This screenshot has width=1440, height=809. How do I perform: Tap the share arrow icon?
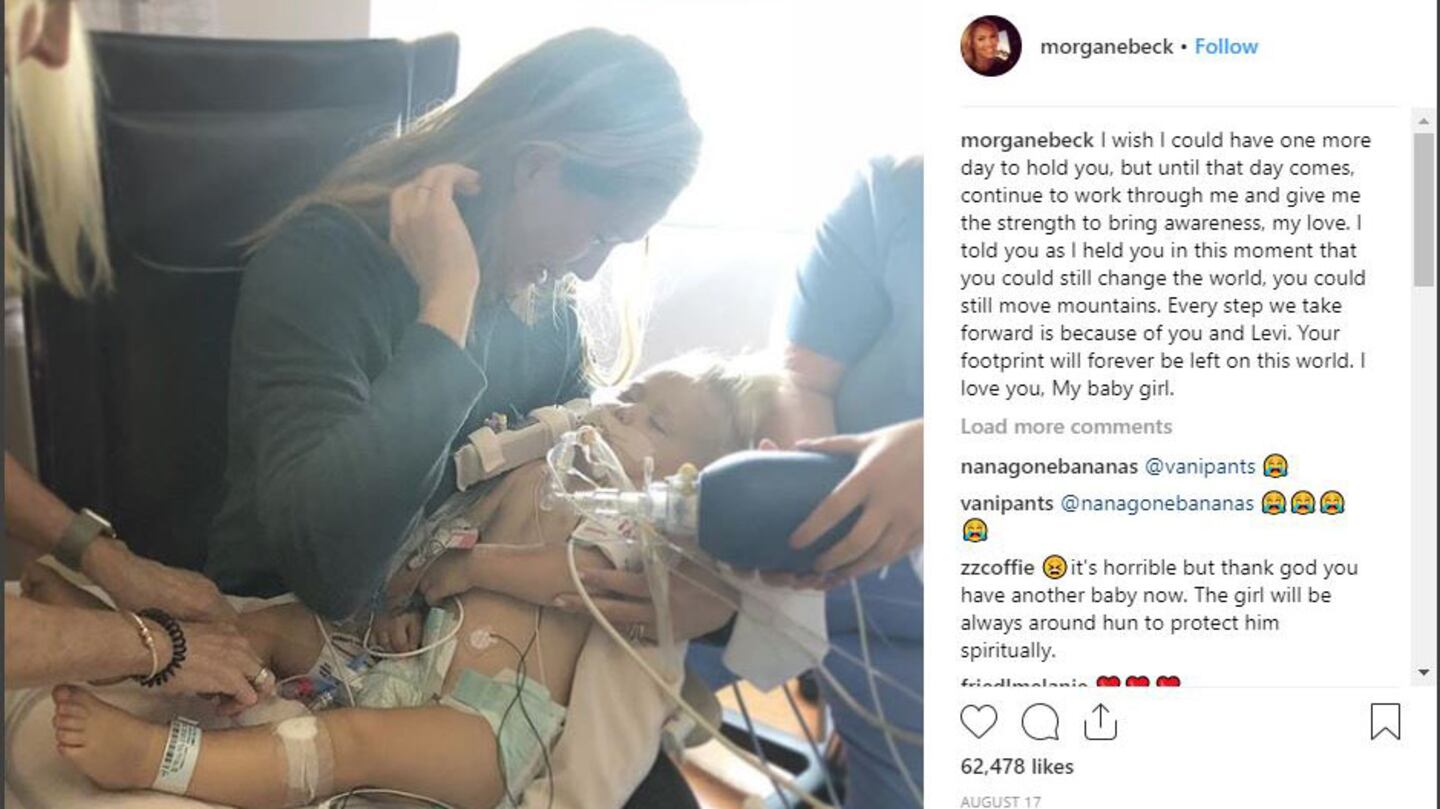[1100, 721]
